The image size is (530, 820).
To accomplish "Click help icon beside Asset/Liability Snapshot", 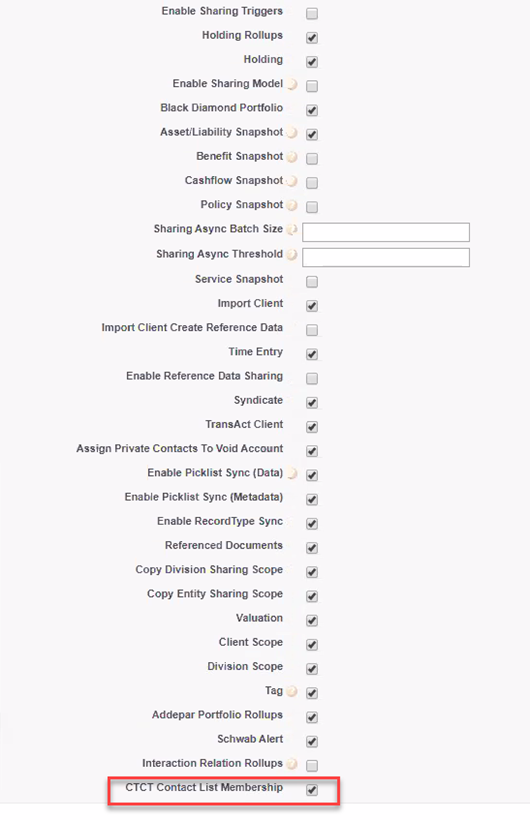I will point(292,133).
